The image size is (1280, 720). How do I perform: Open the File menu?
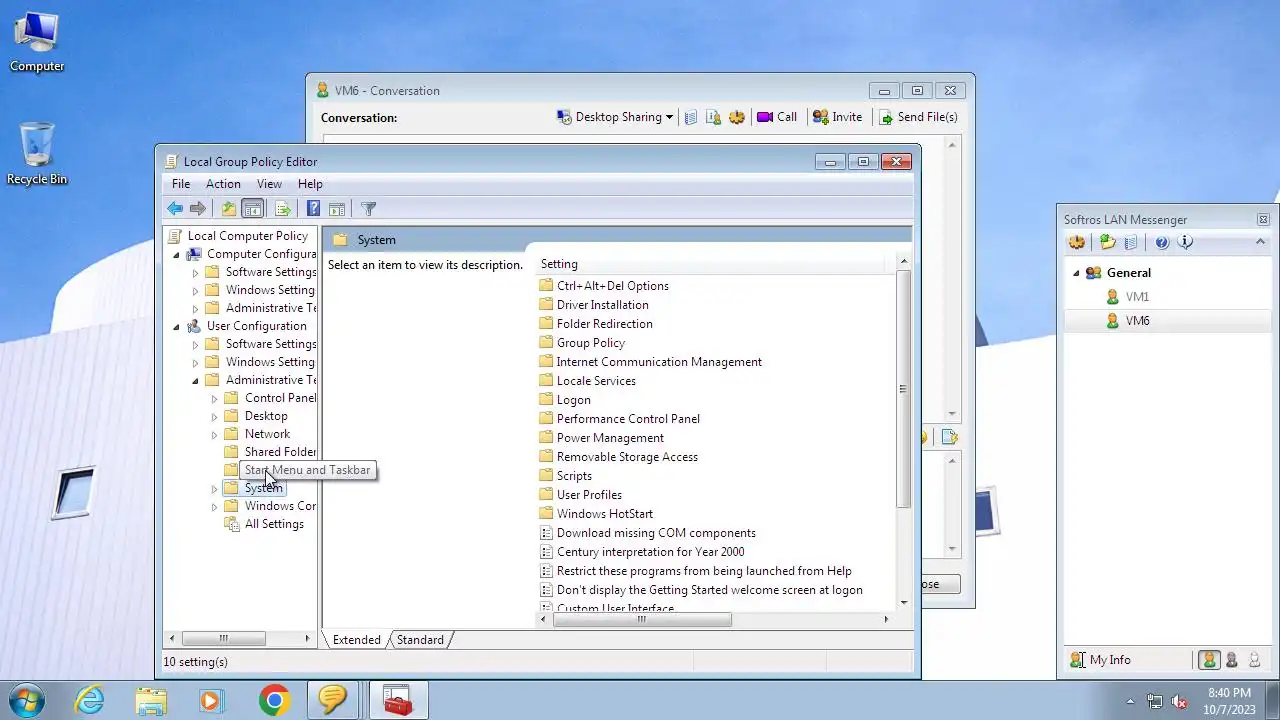[x=181, y=184]
